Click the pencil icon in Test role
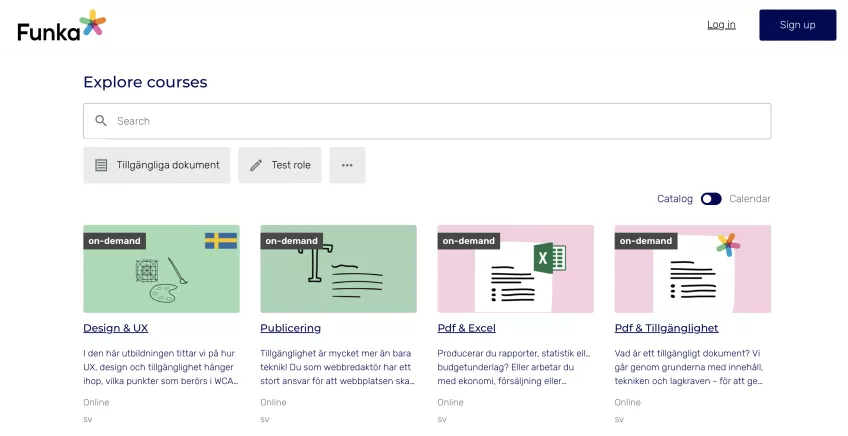Image resolution: width=848 pixels, height=436 pixels. tap(256, 165)
